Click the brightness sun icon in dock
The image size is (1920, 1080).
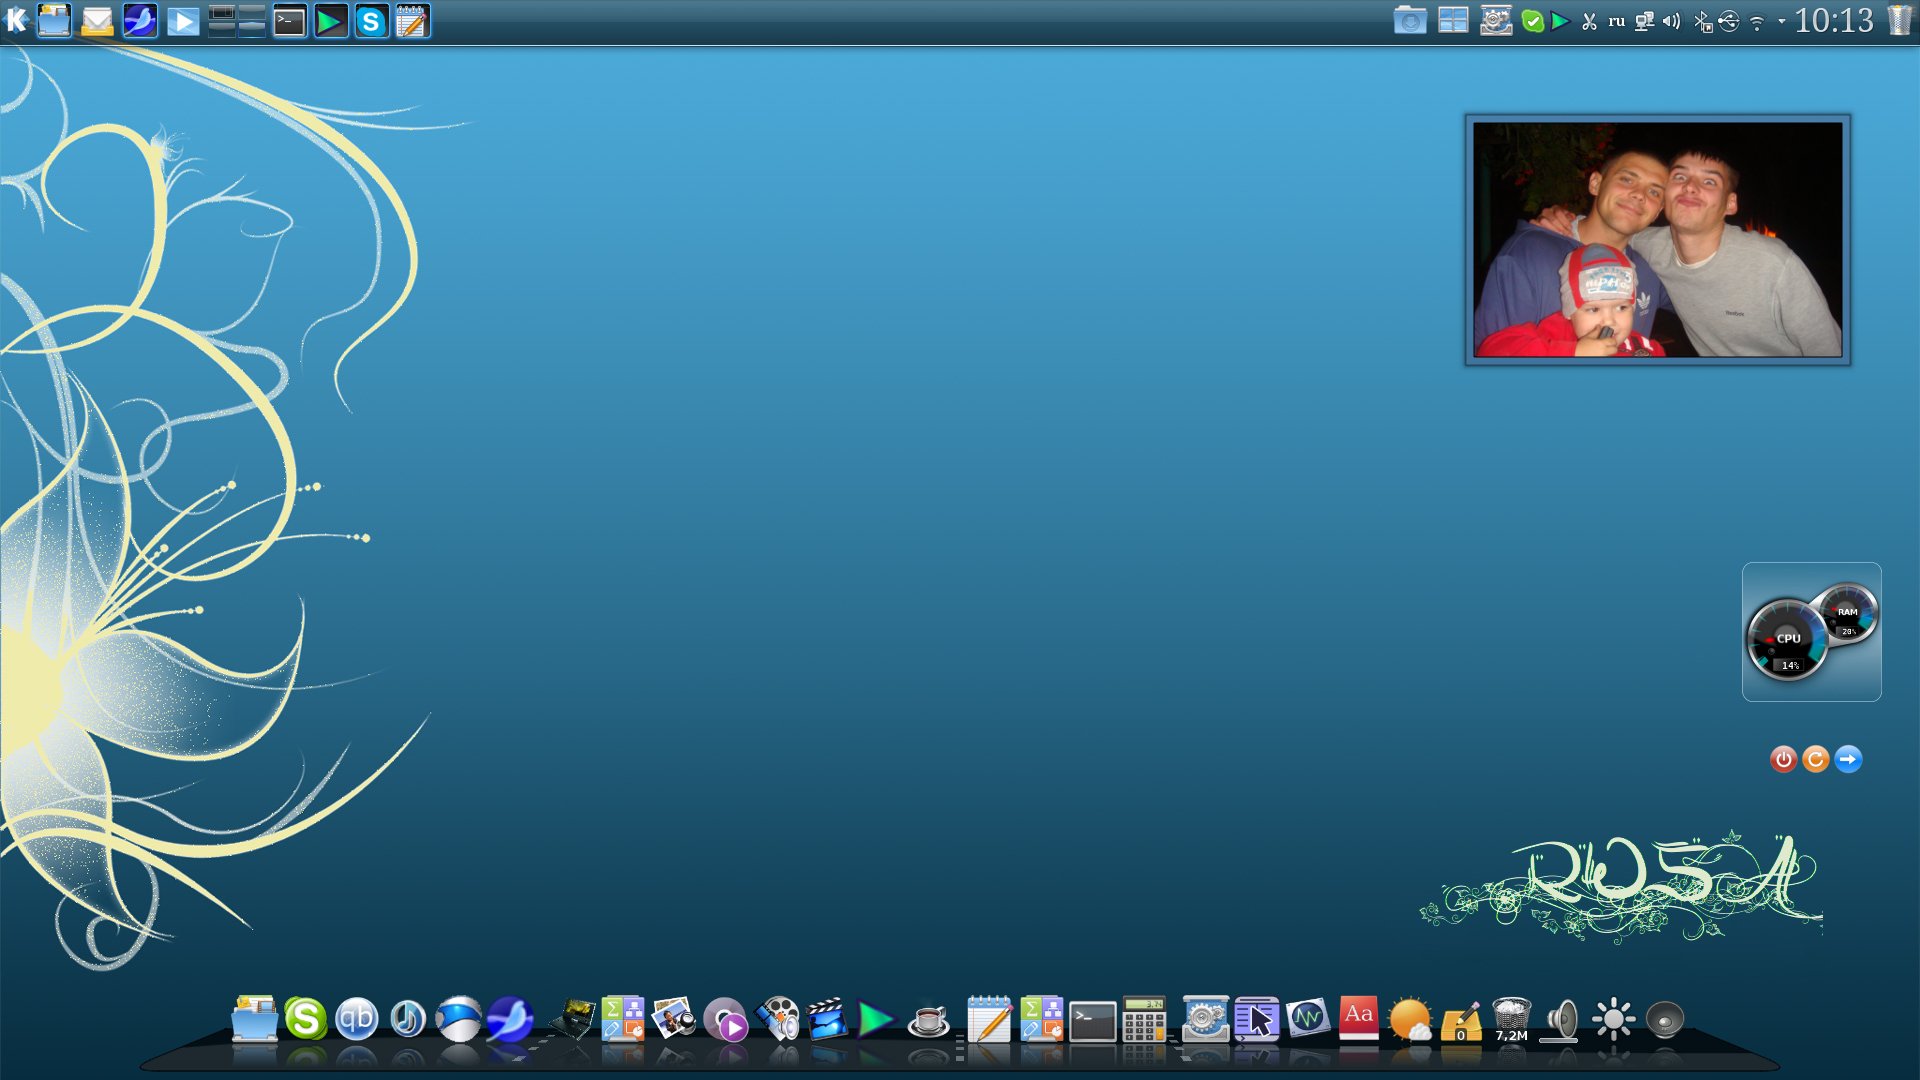(1613, 1019)
